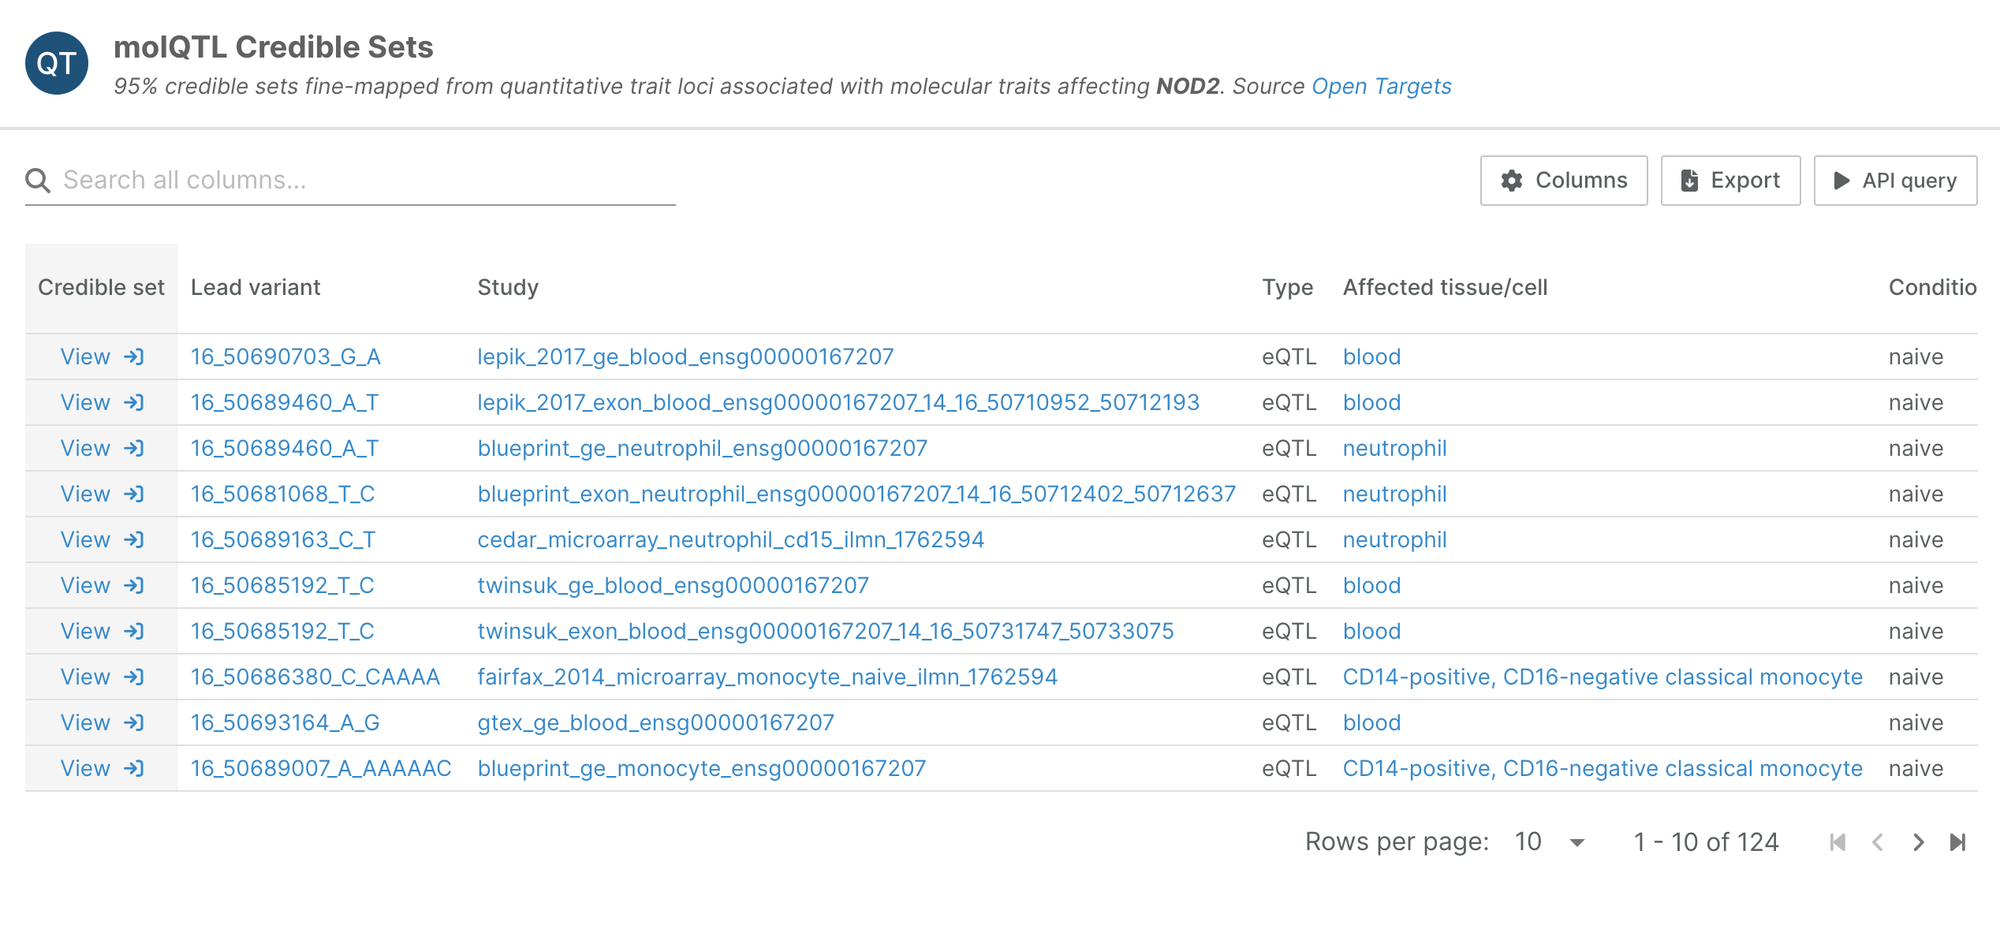Open the rows per page dropdown
The image size is (2000, 929).
1549,843
